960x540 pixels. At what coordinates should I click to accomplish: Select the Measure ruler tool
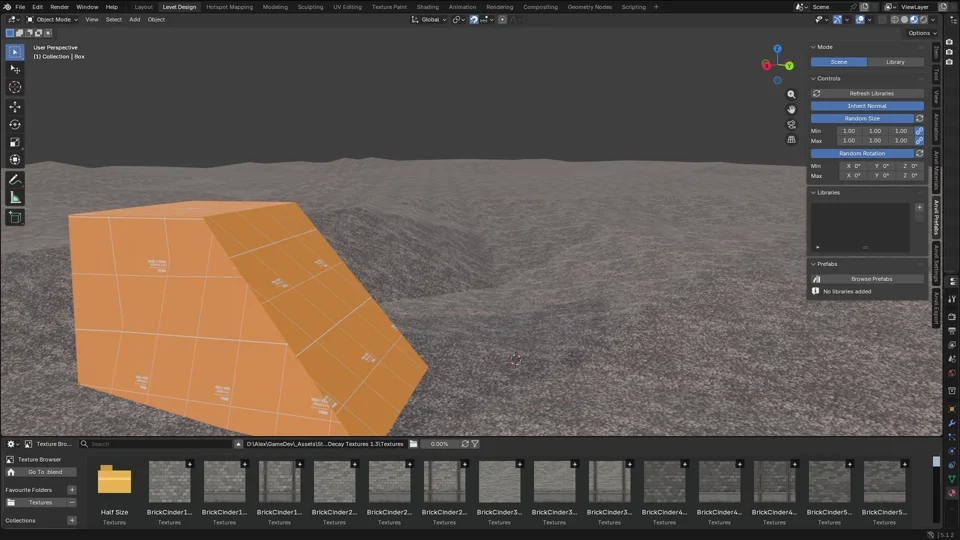(x=15, y=198)
